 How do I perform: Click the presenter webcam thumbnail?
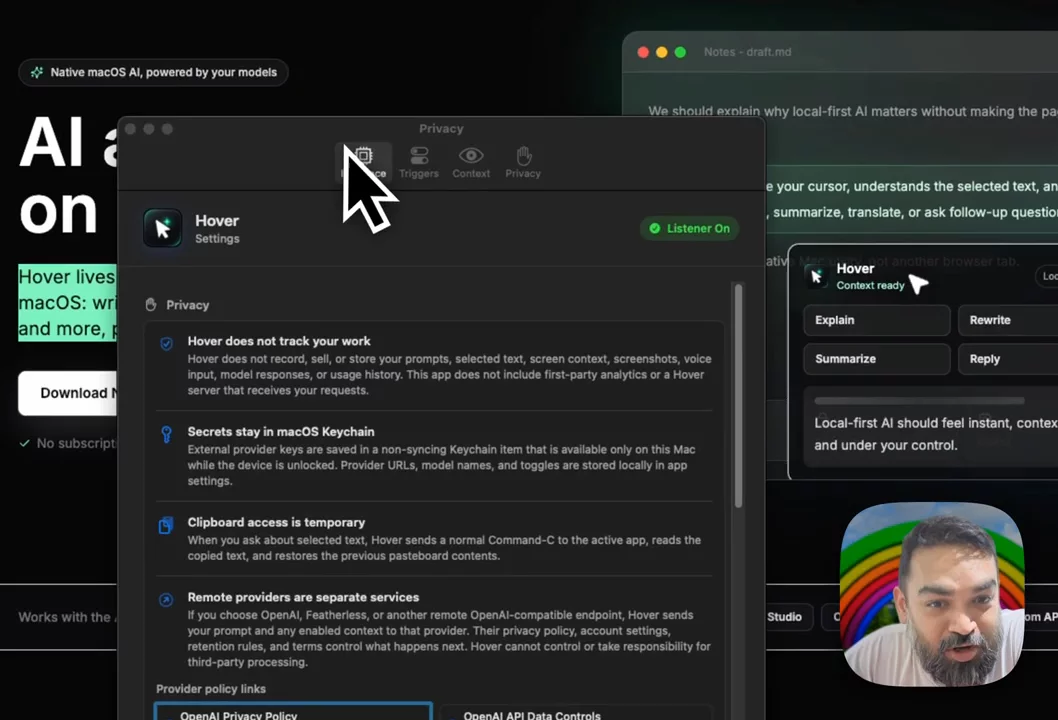click(x=932, y=594)
